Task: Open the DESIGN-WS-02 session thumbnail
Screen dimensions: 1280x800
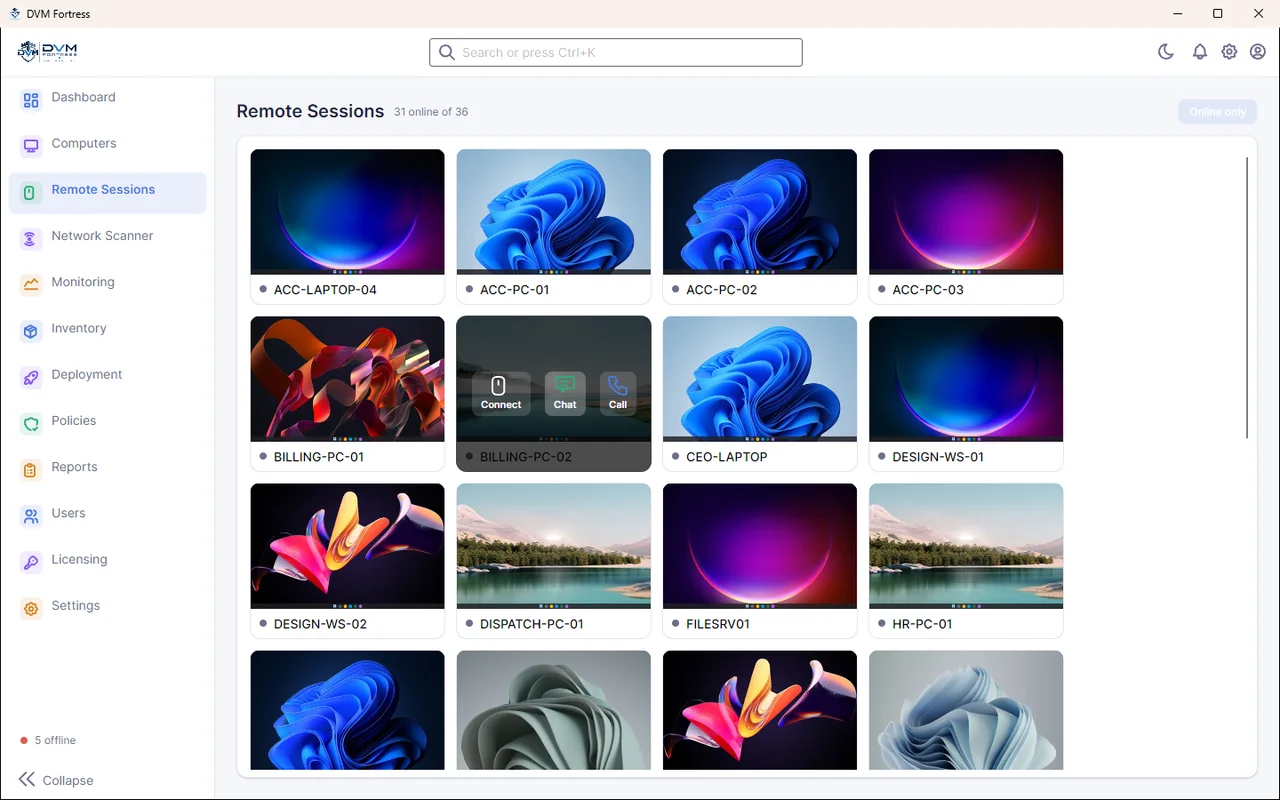Action: [347, 546]
